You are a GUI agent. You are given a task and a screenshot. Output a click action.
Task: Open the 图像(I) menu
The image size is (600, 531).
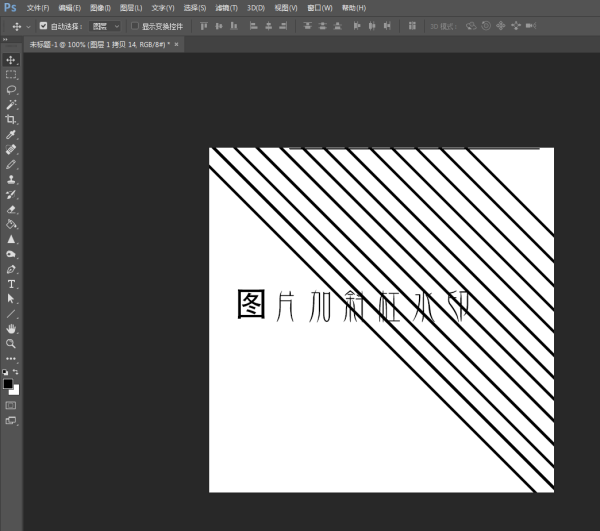click(x=100, y=8)
